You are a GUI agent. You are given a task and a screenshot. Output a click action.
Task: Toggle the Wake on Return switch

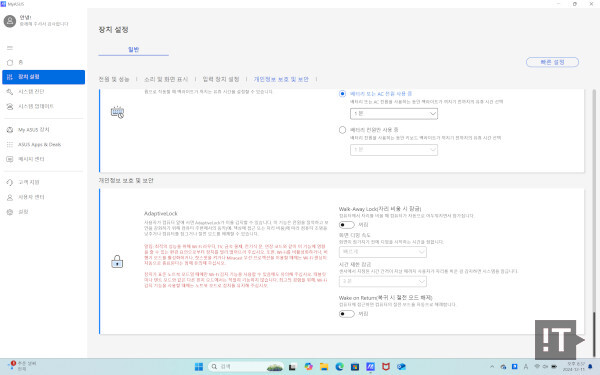[347, 314]
